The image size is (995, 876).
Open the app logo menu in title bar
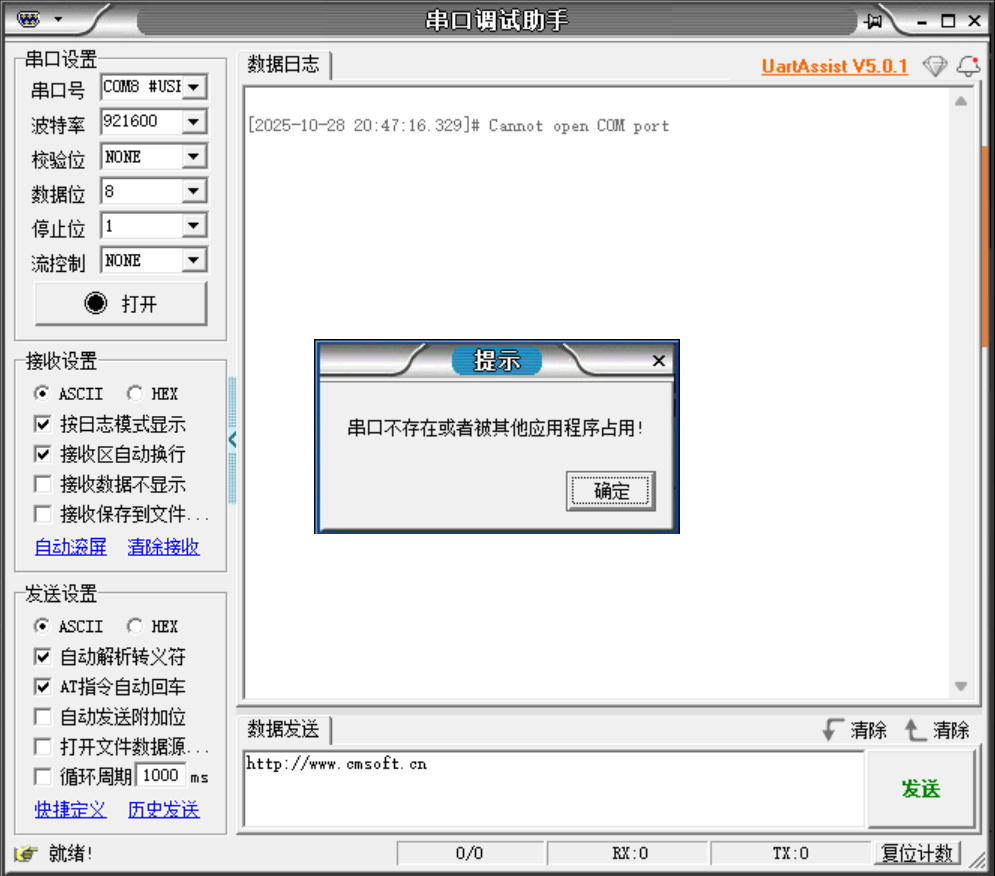(28, 19)
